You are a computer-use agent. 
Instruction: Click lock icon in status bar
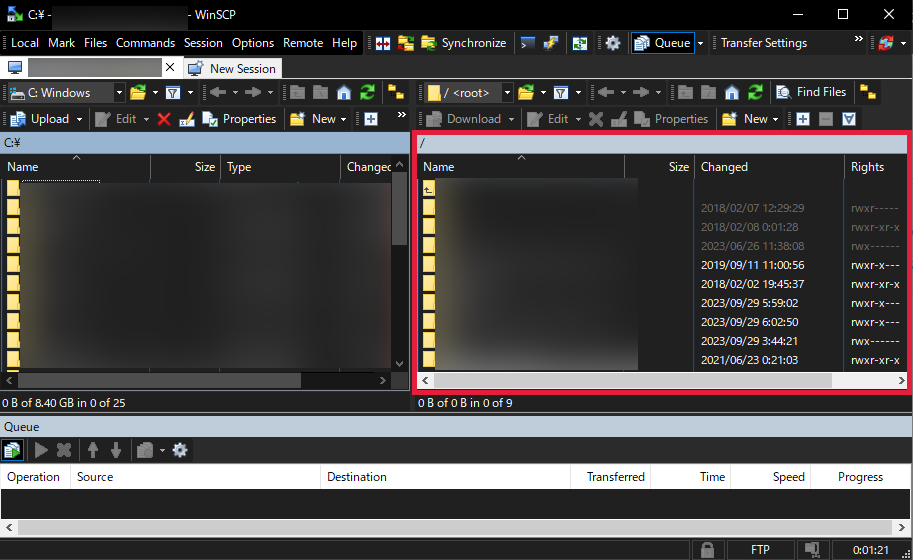point(707,550)
